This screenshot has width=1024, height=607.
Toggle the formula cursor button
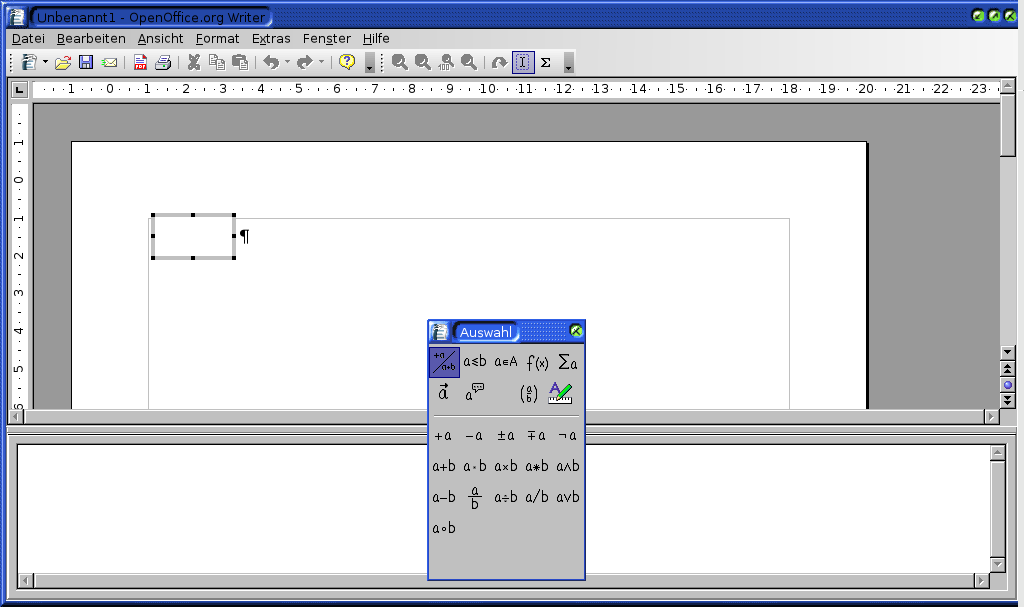point(523,63)
